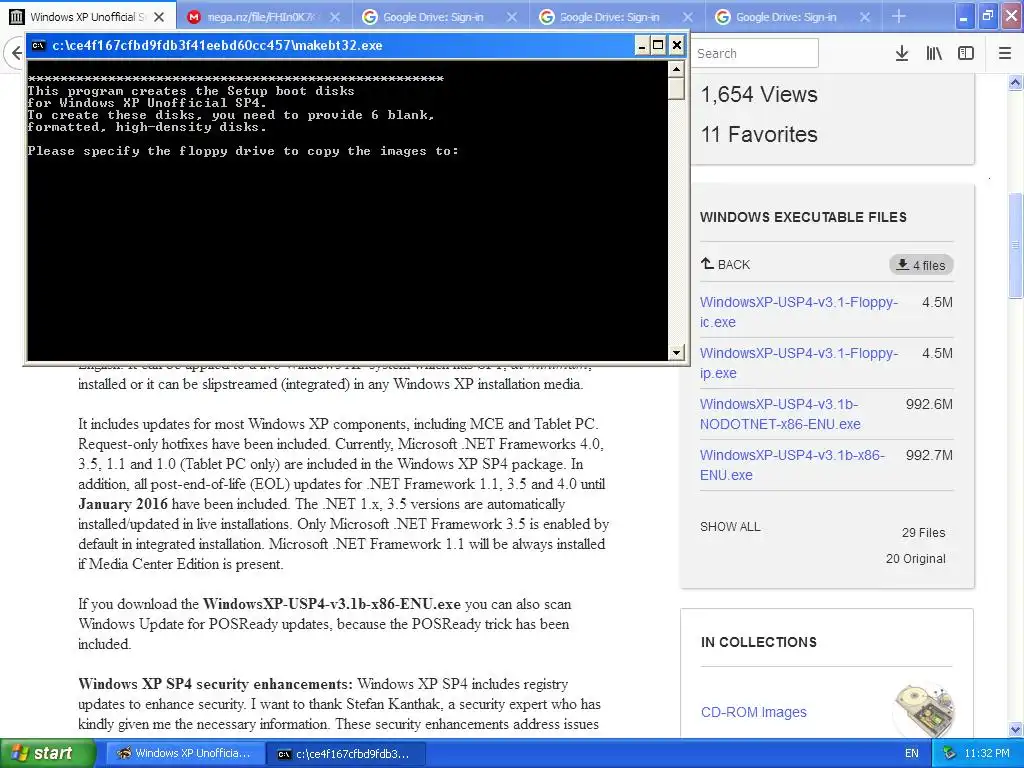Click the web page scrollbar down arrow

tap(1015, 729)
